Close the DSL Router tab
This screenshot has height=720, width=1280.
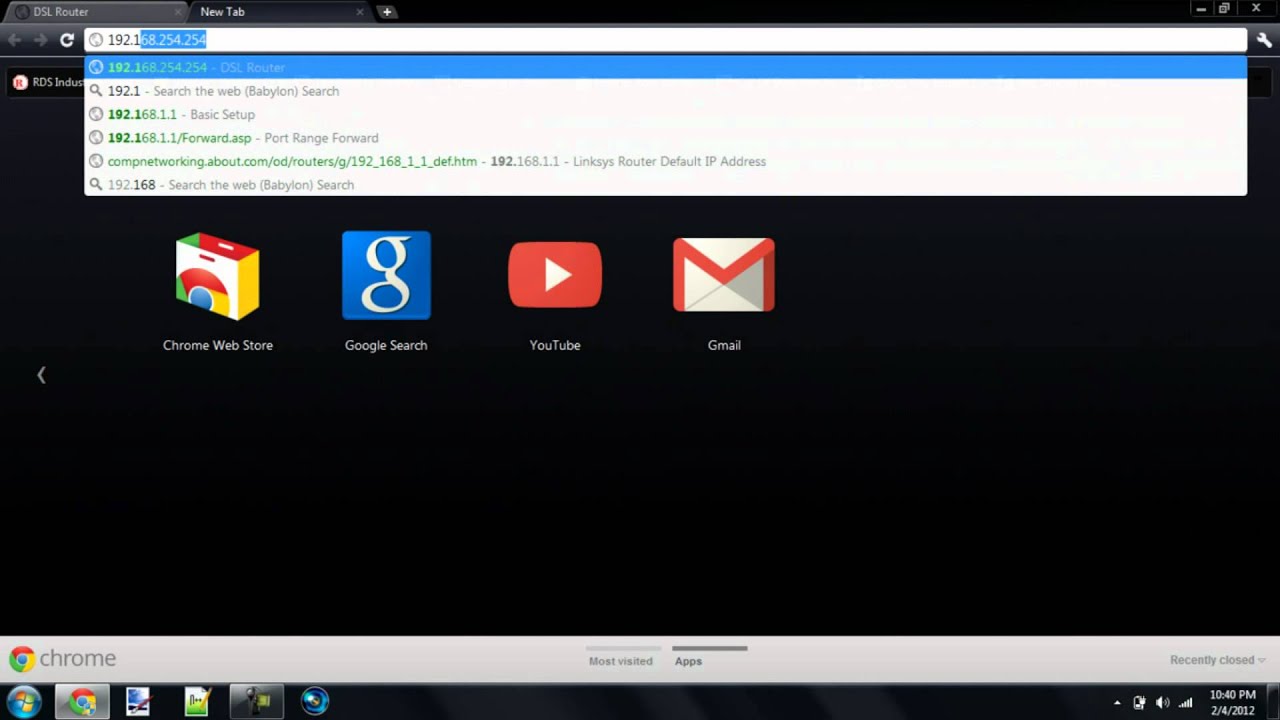click(178, 12)
